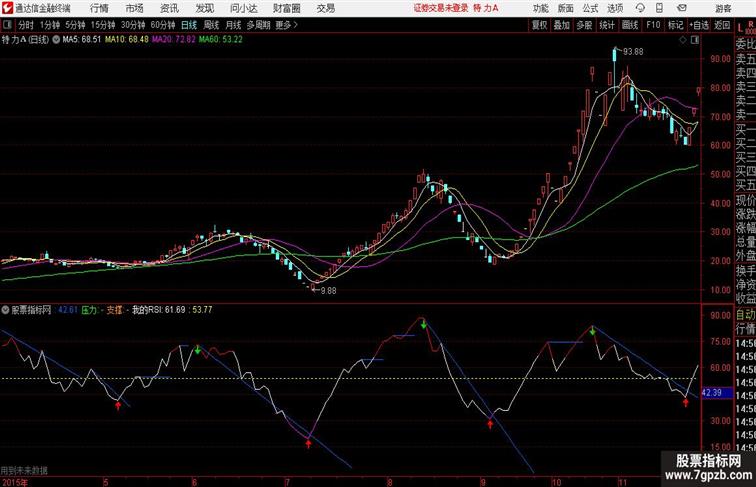Open the customer service headset icon
The height and width of the screenshot is (487, 756).
[x=640, y=8]
